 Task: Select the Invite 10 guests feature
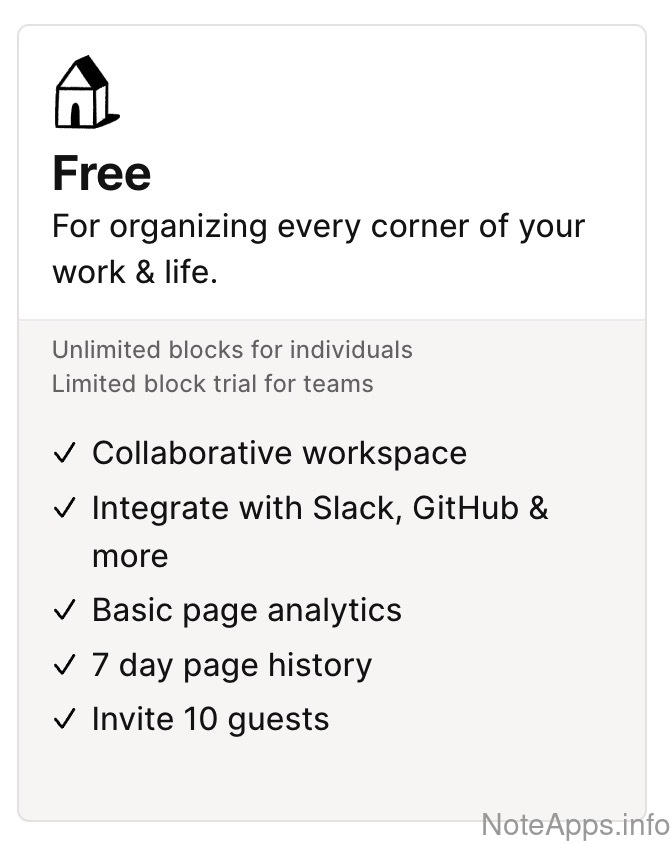210,719
